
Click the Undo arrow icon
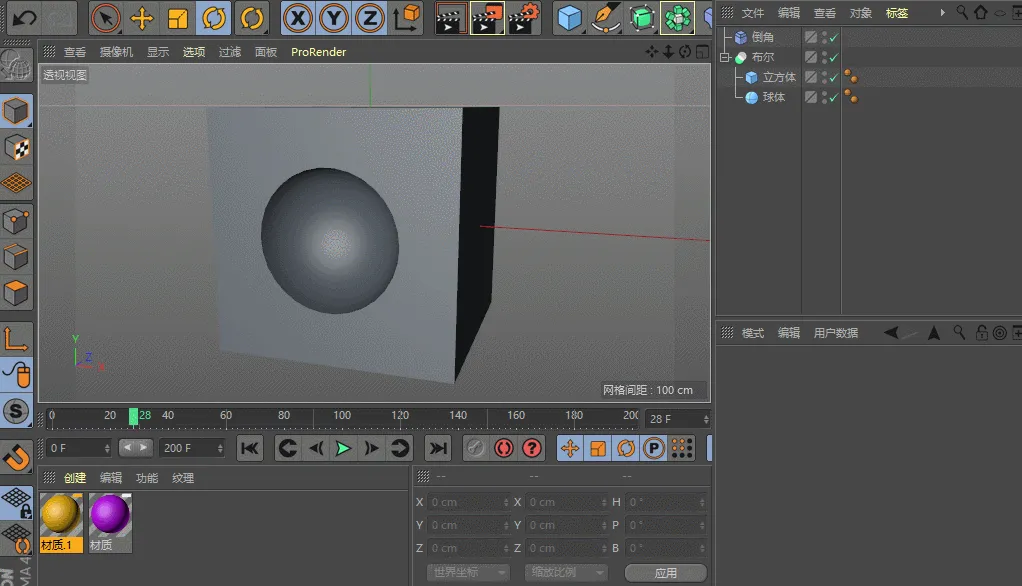[x=24, y=18]
